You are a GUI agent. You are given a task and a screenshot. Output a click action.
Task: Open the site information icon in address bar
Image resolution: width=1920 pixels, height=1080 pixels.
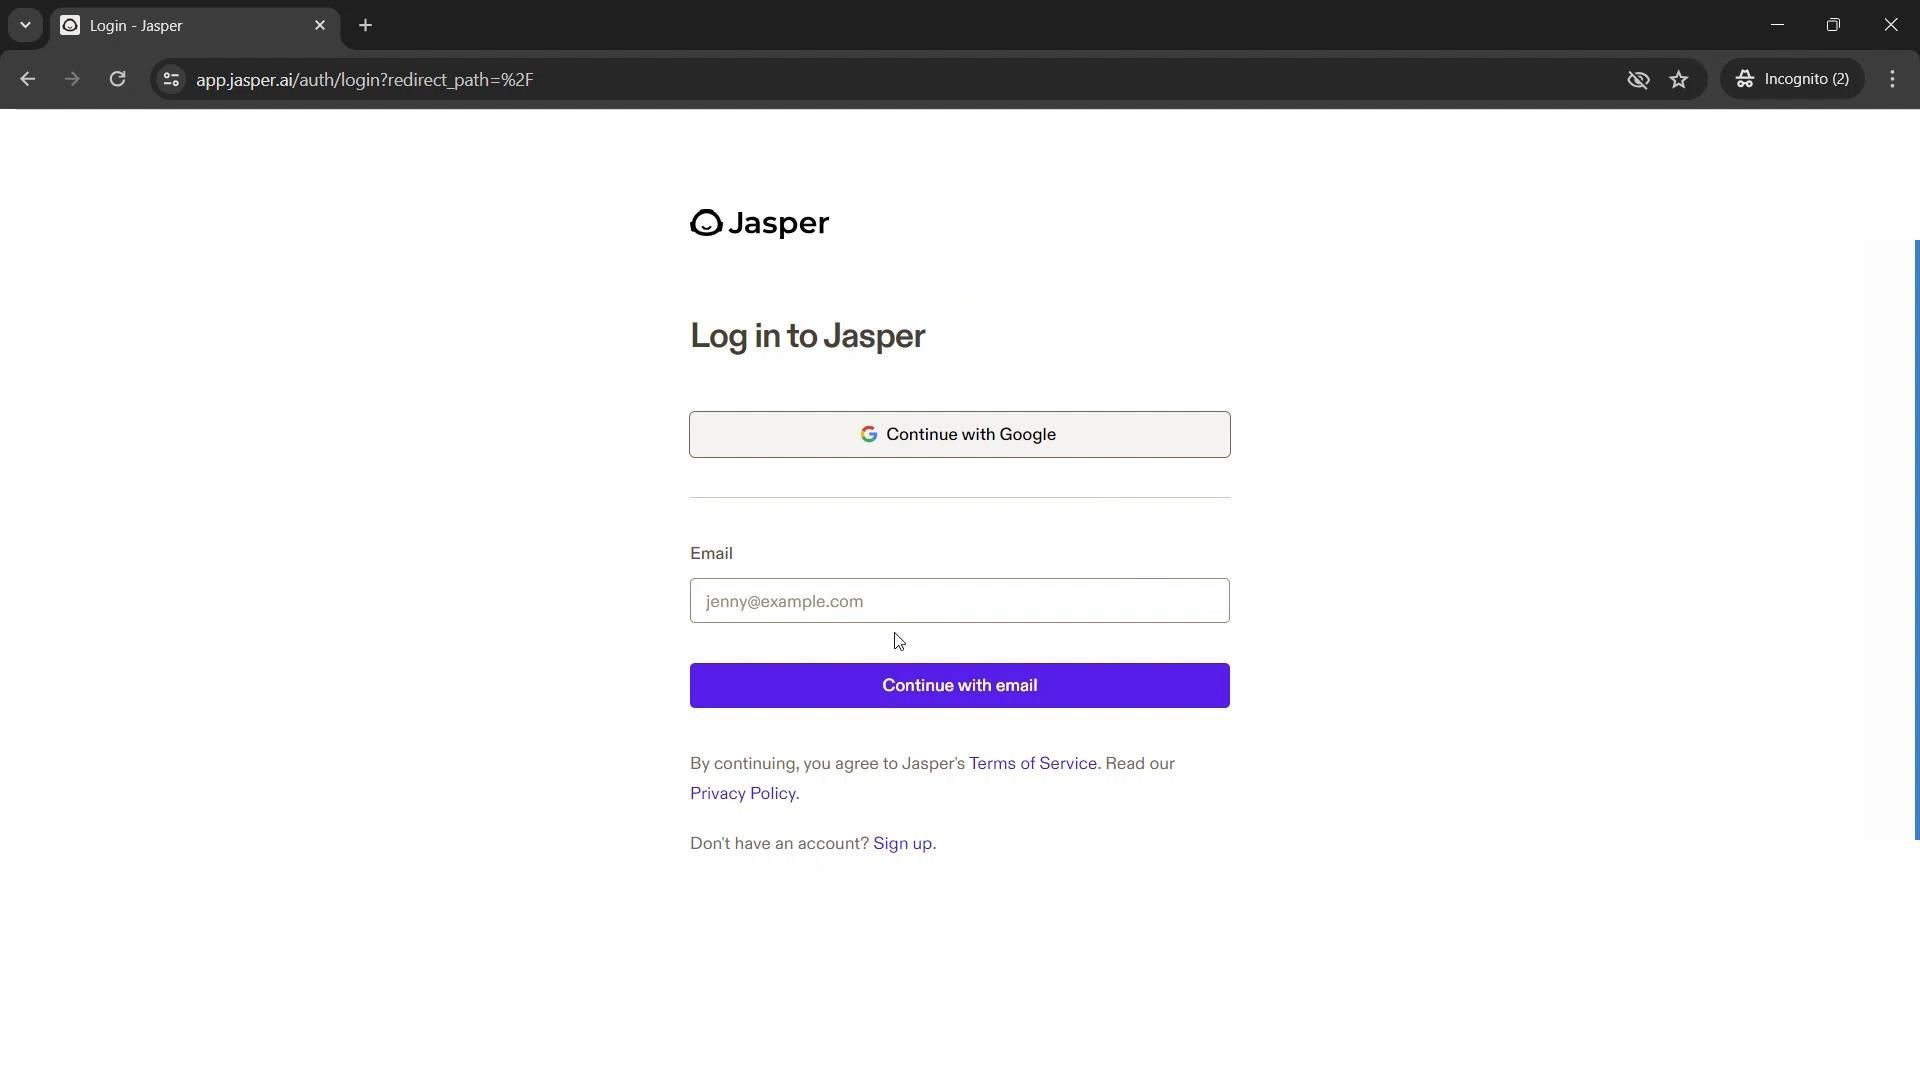click(x=171, y=79)
